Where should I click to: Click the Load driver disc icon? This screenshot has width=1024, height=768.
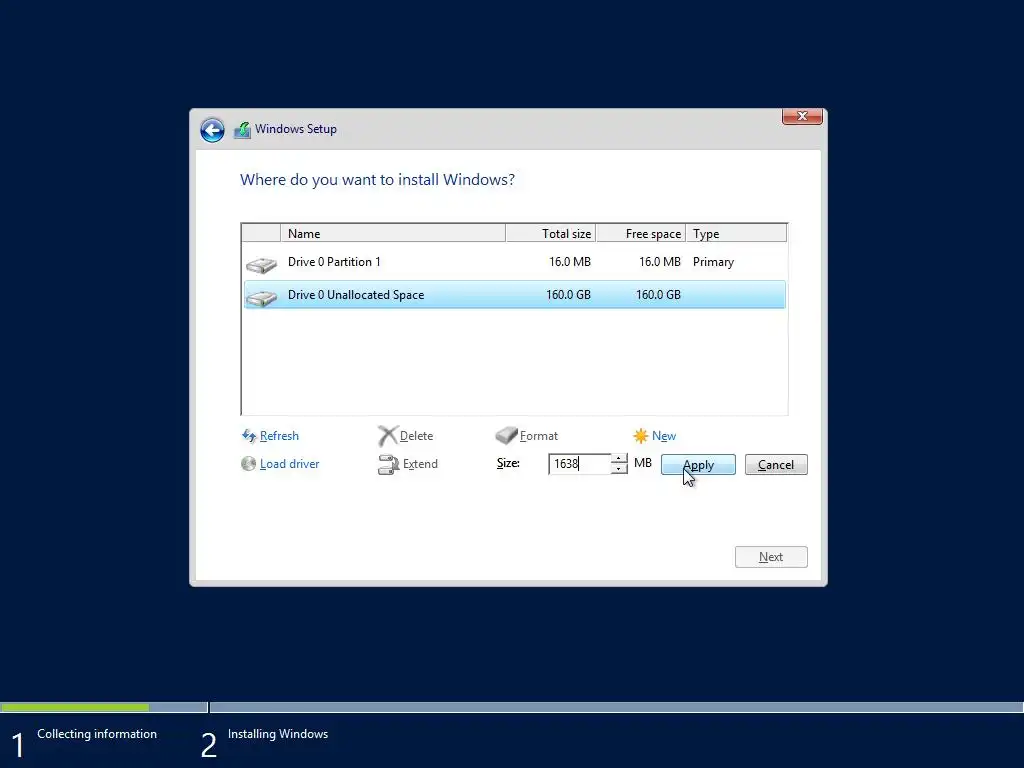(248, 464)
